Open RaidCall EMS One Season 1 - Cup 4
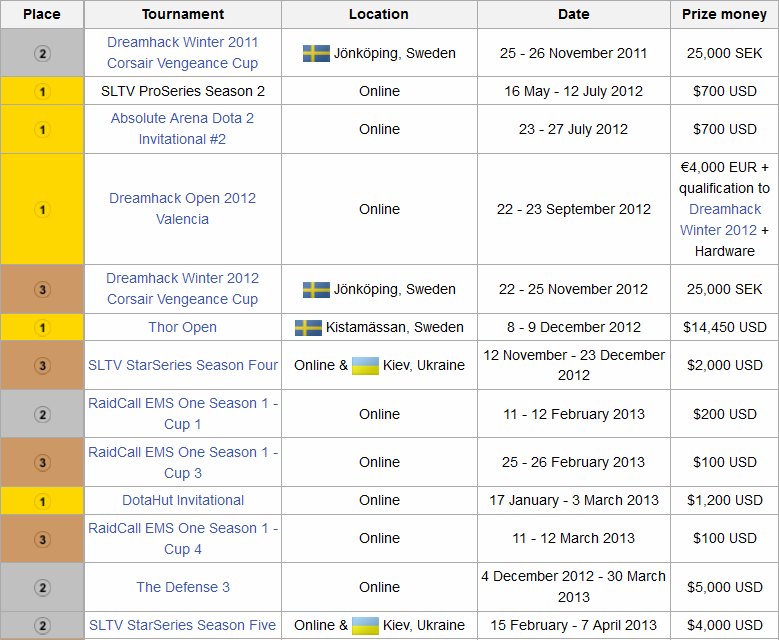Viewport: 779px width, 640px height. pyautogui.click(x=183, y=539)
